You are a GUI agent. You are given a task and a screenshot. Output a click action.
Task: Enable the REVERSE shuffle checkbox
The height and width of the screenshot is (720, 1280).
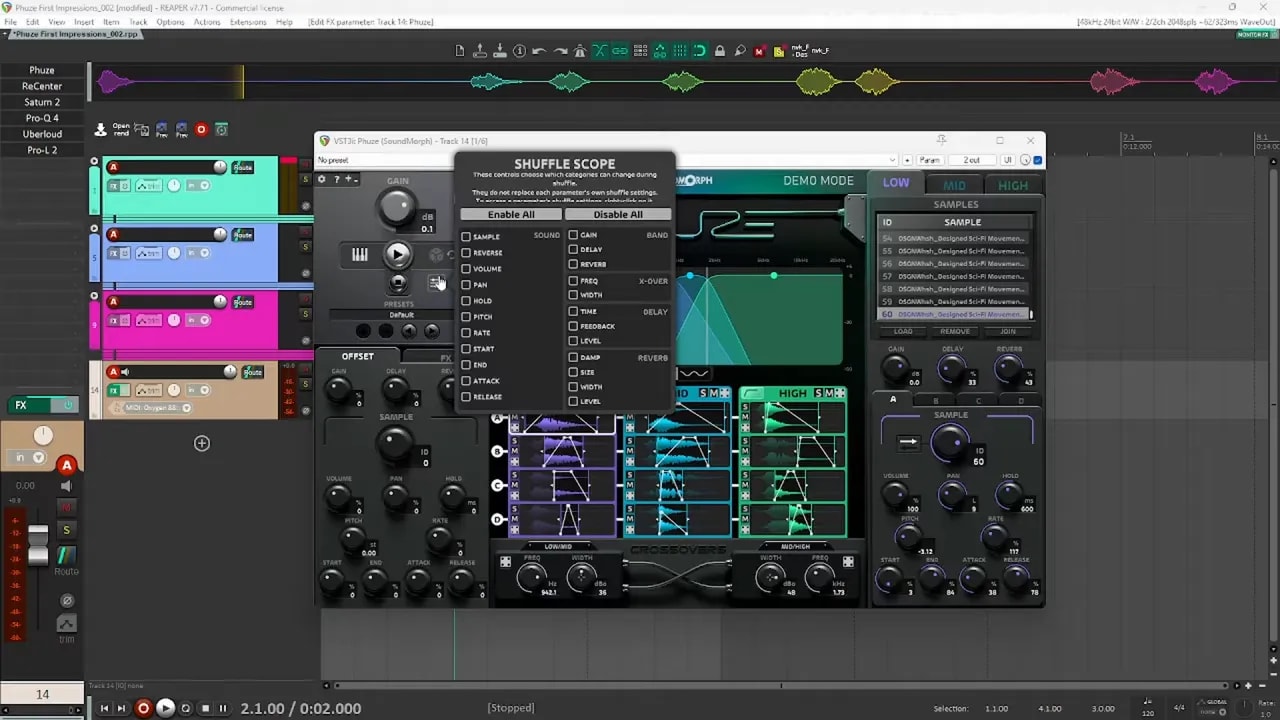click(466, 253)
